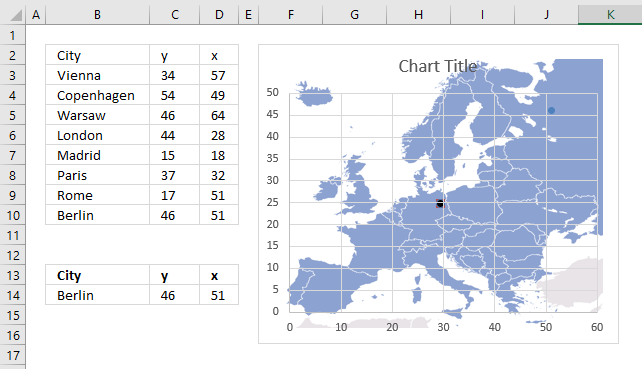Select the cell containing London
This screenshot has width=642, height=369.
point(97,136)
